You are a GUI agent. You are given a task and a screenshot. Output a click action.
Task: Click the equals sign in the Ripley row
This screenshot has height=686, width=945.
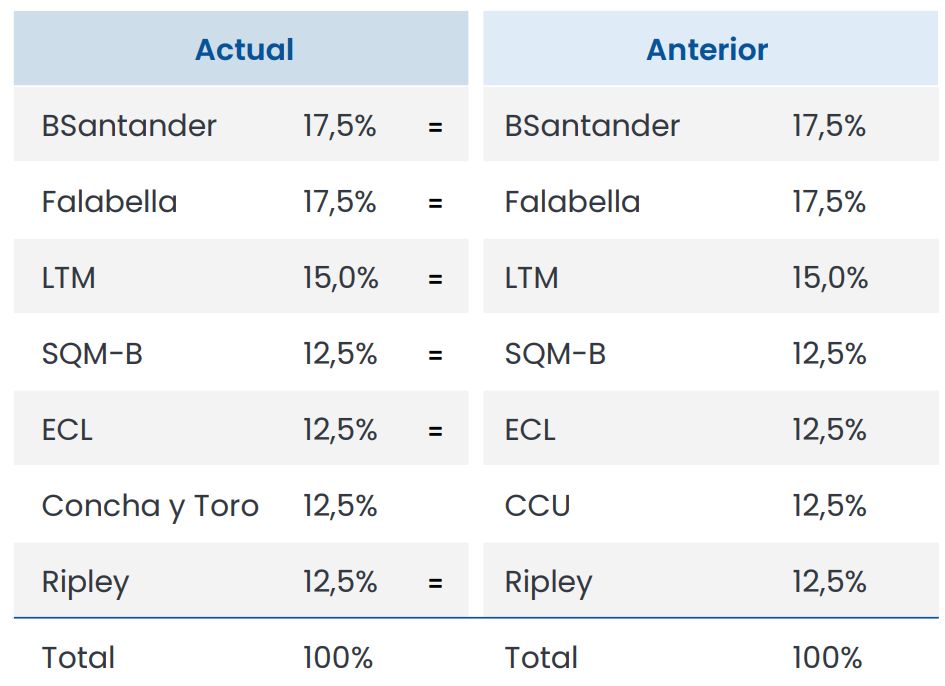435,583
